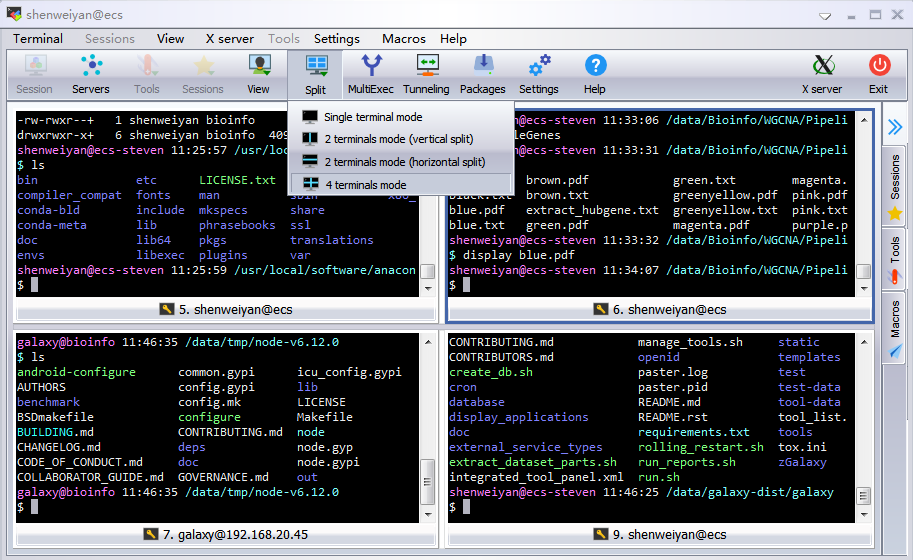Open the Terminal menu
Screen dimensions: 913x560
[38, 39]
